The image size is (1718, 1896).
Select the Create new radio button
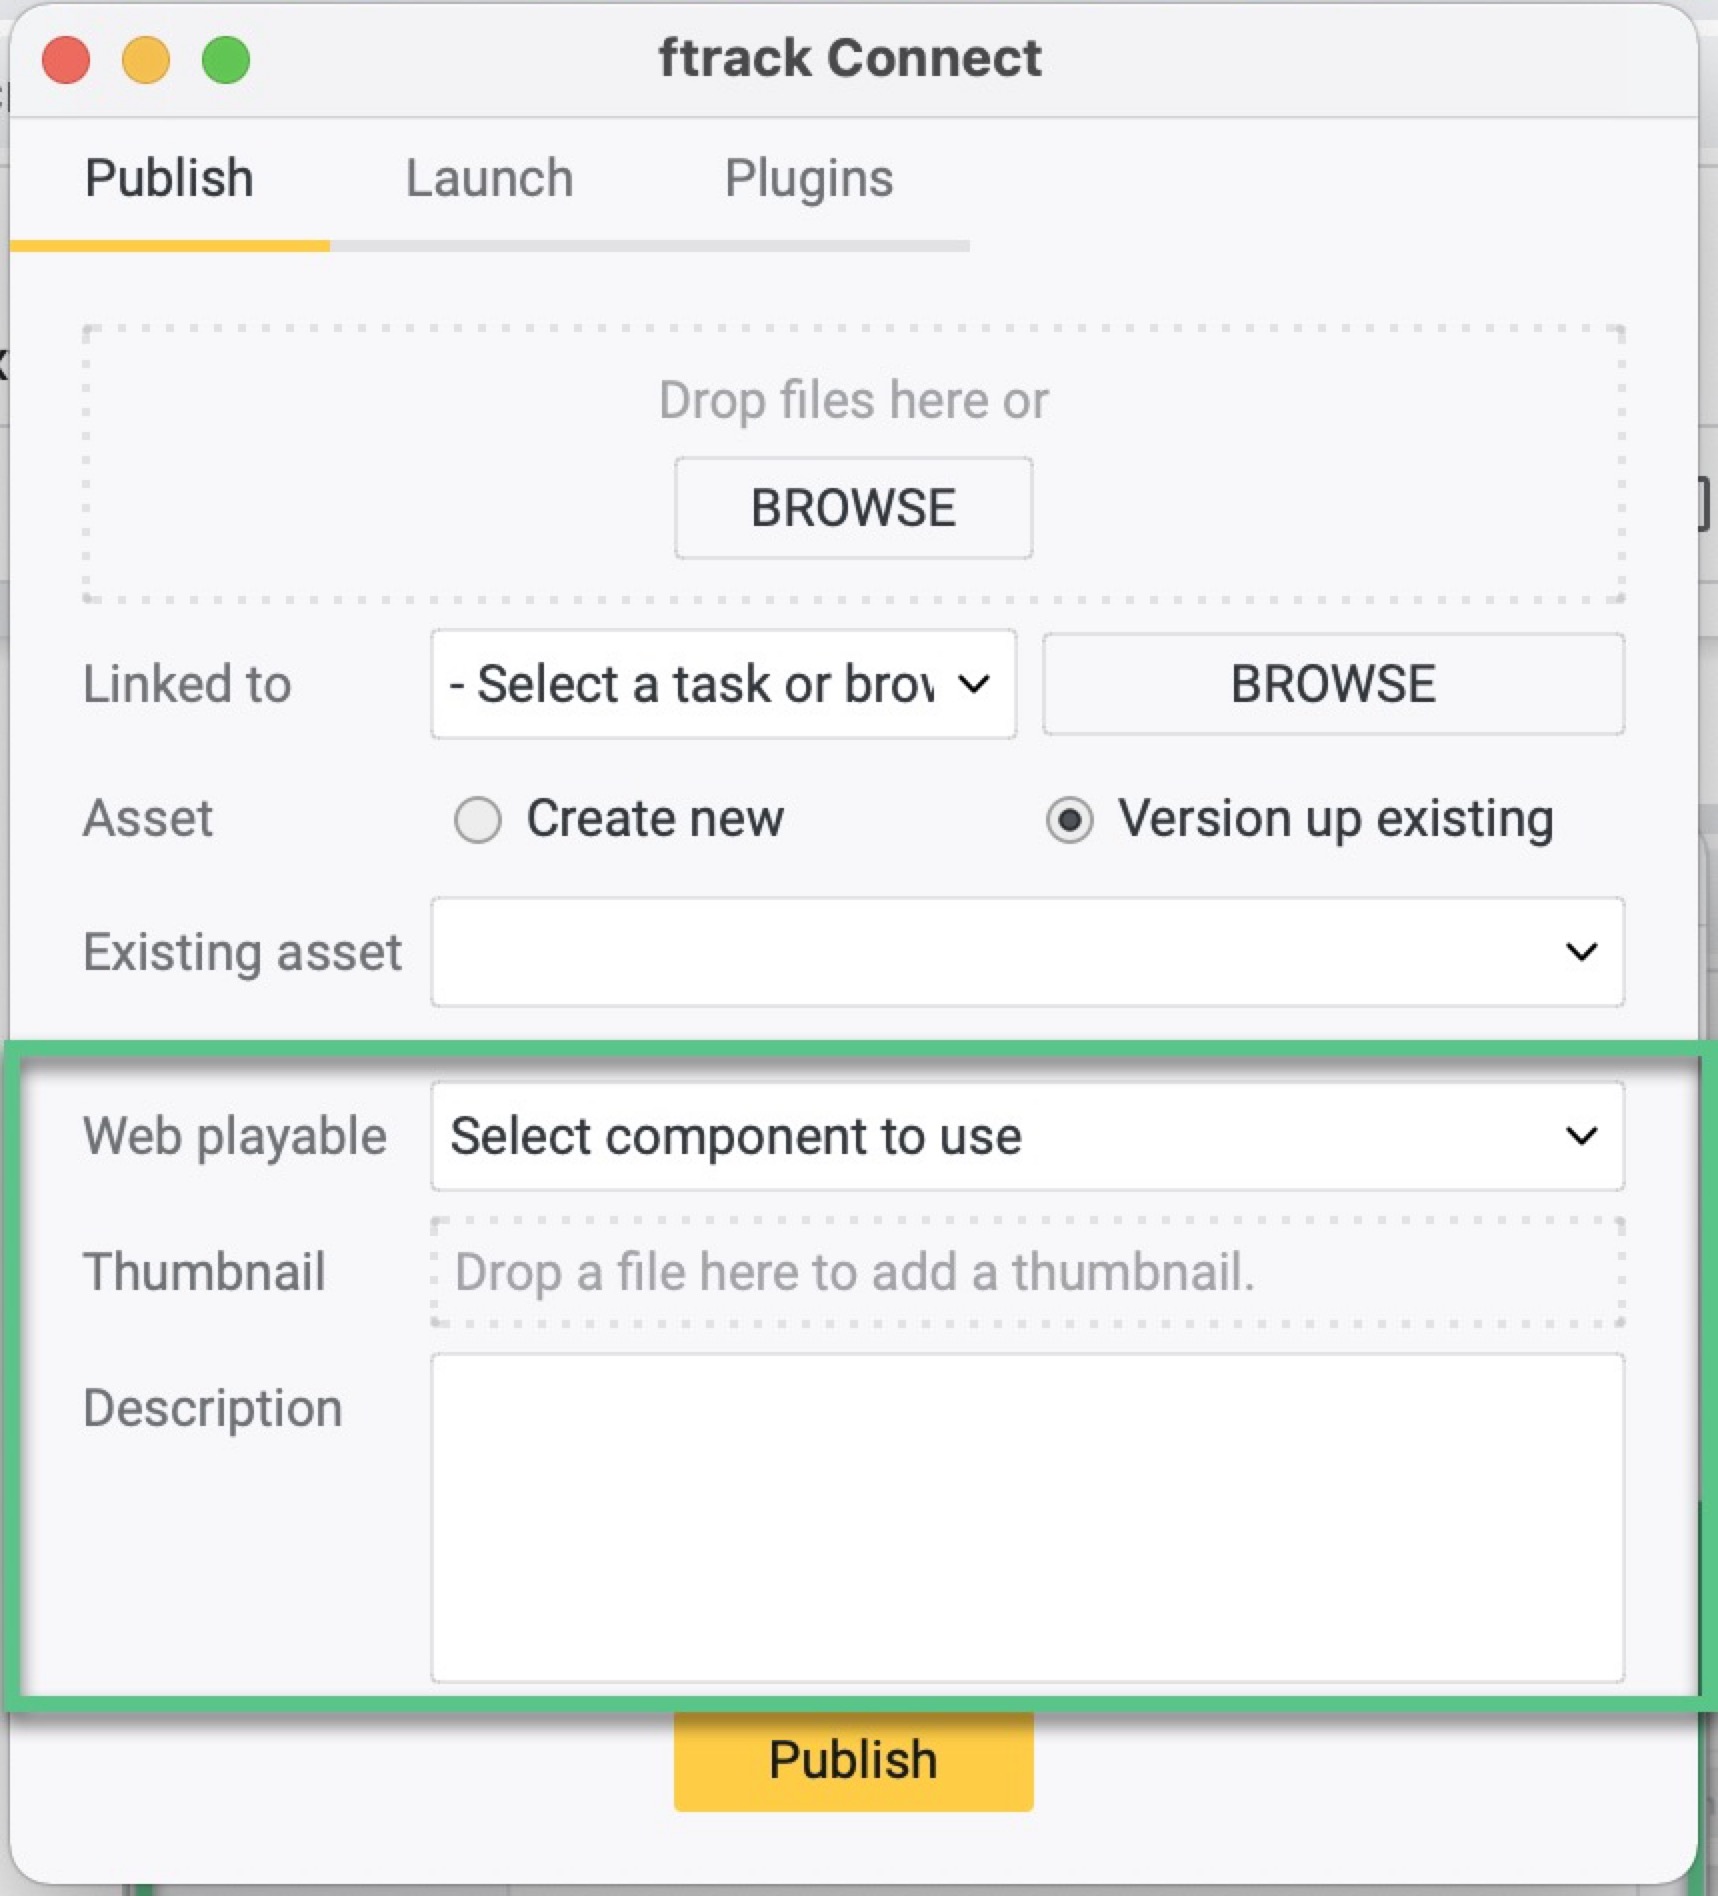point(478,819)
